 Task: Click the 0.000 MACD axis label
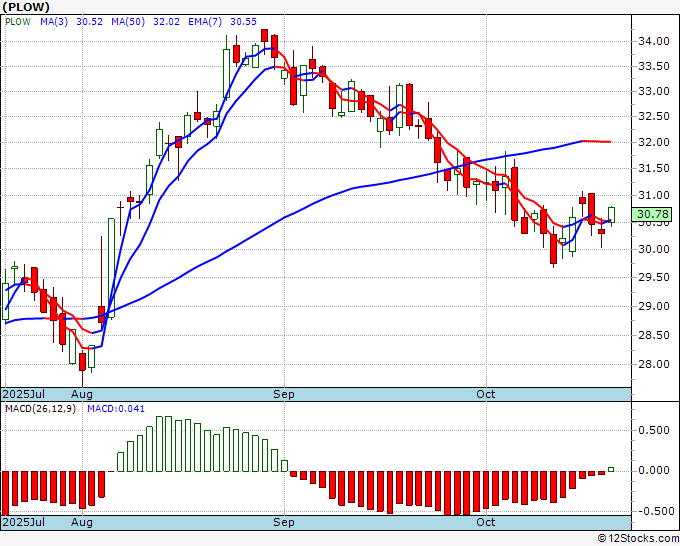click(x=654, y=471)
